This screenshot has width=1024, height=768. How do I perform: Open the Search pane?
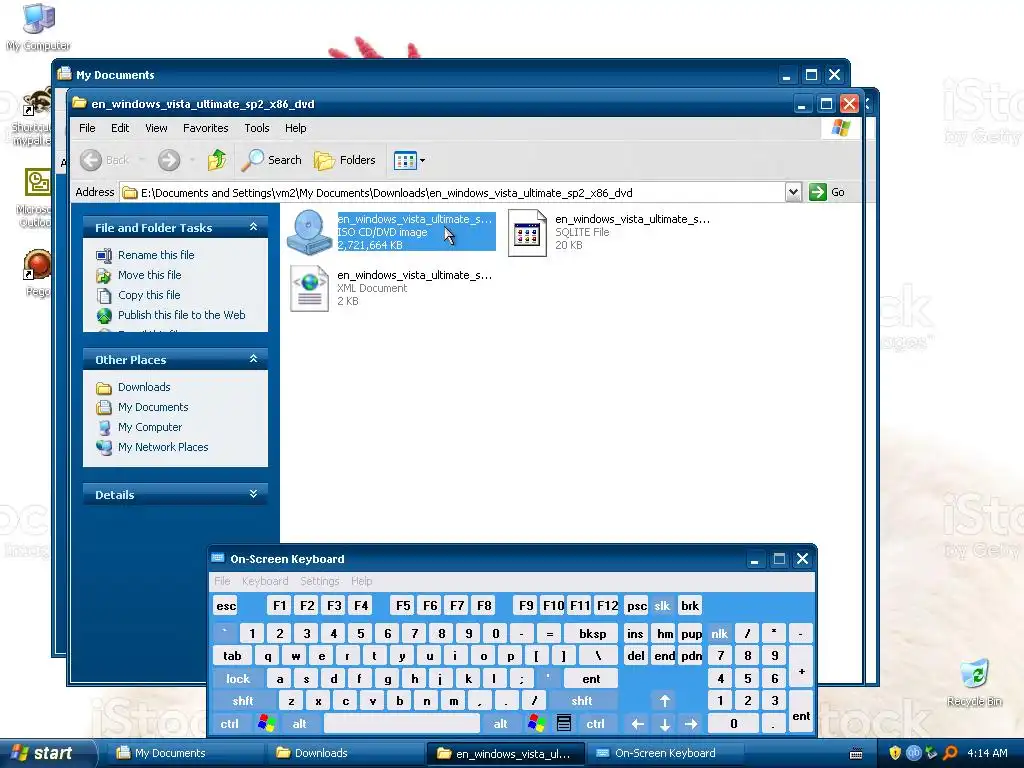[271, 160]
